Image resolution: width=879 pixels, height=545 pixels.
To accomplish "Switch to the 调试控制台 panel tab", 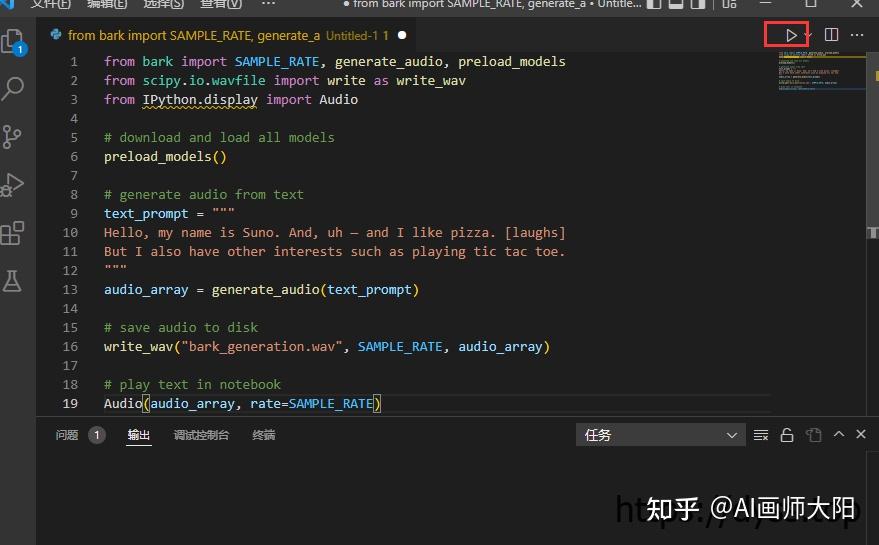I will click(x=201, y=435).
